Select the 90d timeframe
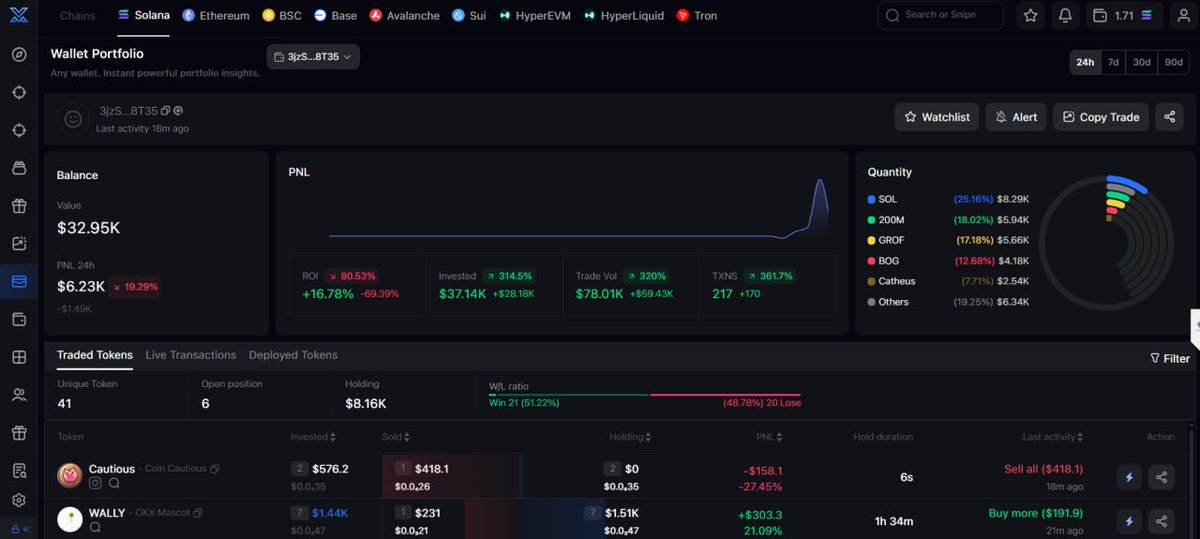Screen dimensions: 1200x539 pyautogui.click(x=1173, y=62)
